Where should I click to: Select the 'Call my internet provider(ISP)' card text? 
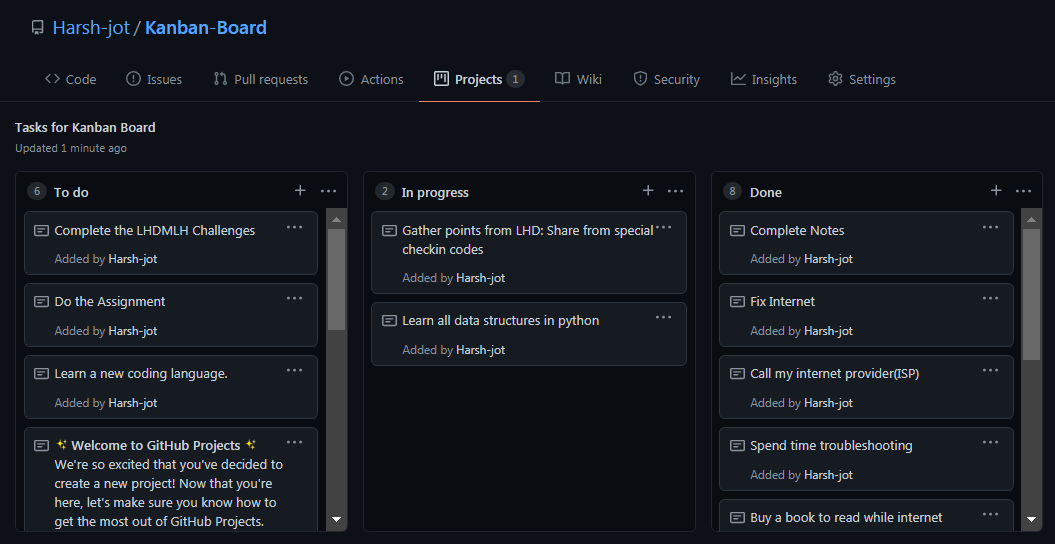tap(834, 374)
